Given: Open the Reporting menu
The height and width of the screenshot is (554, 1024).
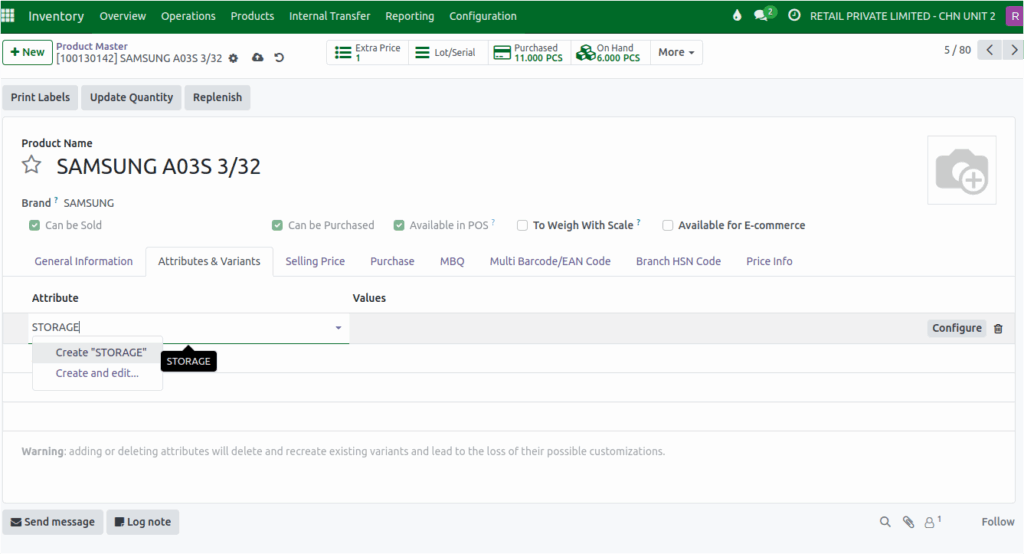Looking at the screenshot, I should click(x=409, y=16).
